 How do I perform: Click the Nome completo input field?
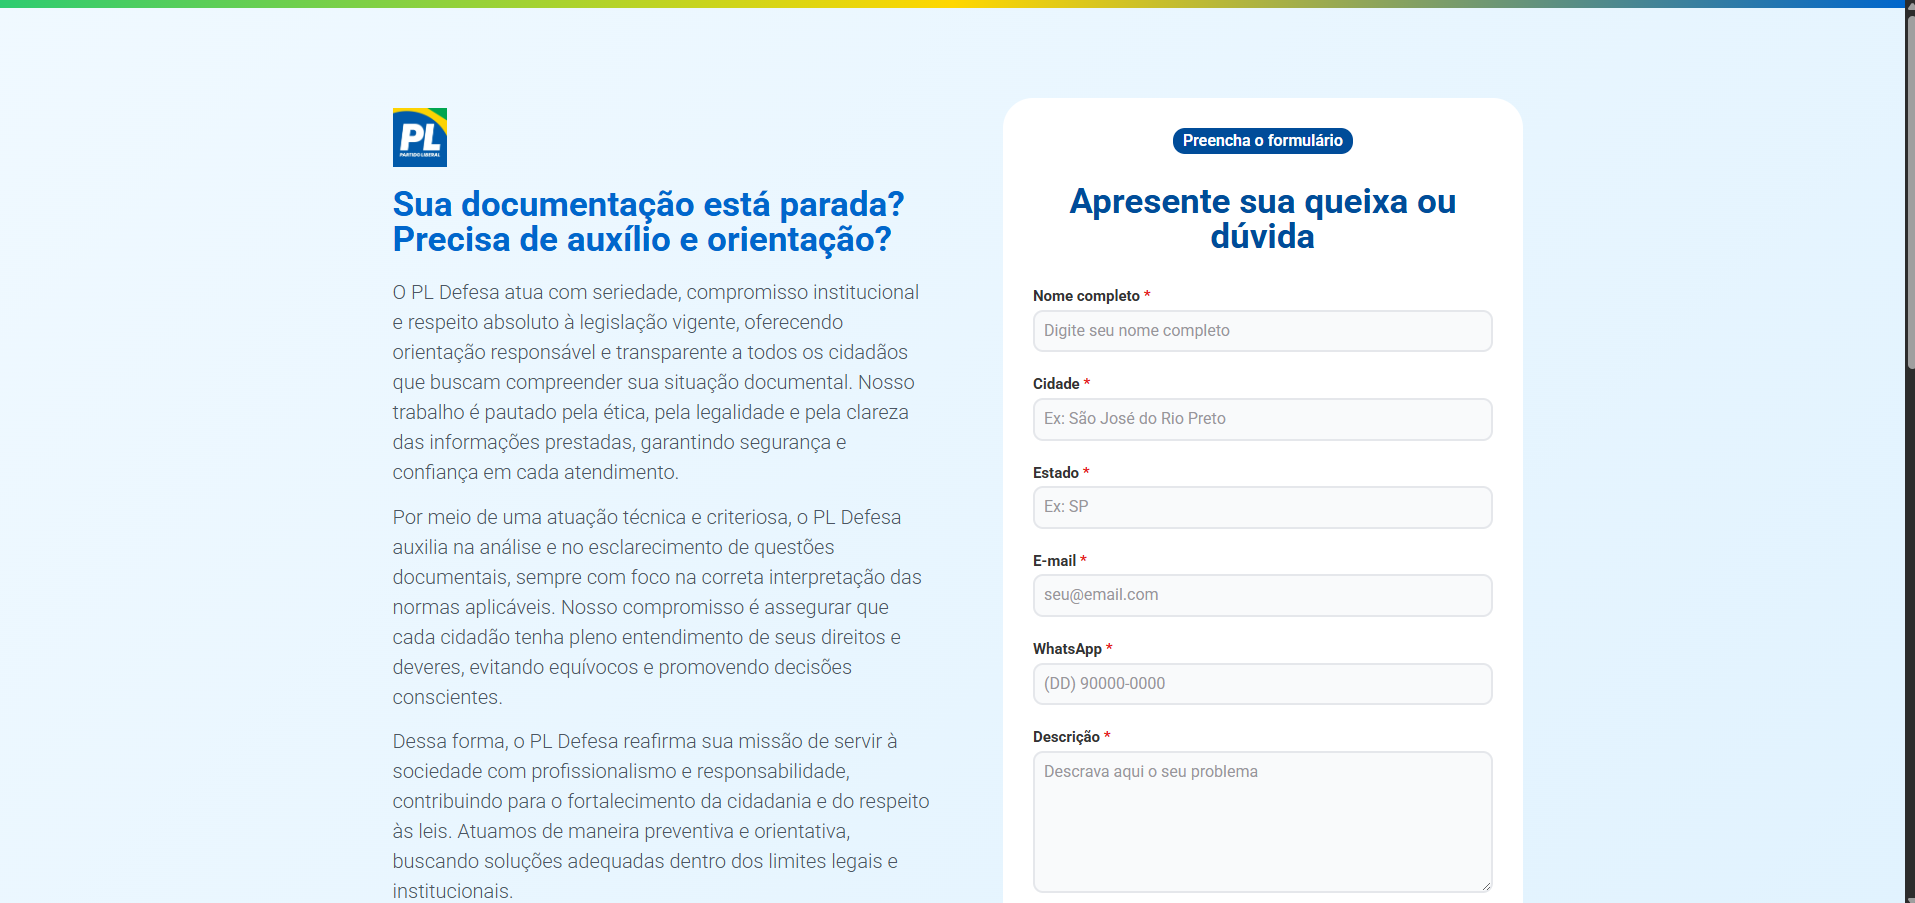click(x=1262, y=331)
